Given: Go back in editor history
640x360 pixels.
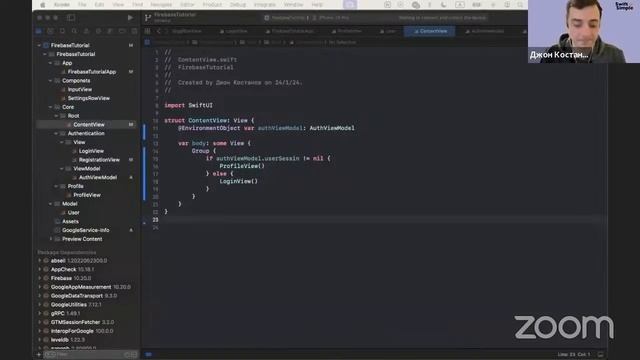Looking at the screenshot, I should [x=159, y=31].
